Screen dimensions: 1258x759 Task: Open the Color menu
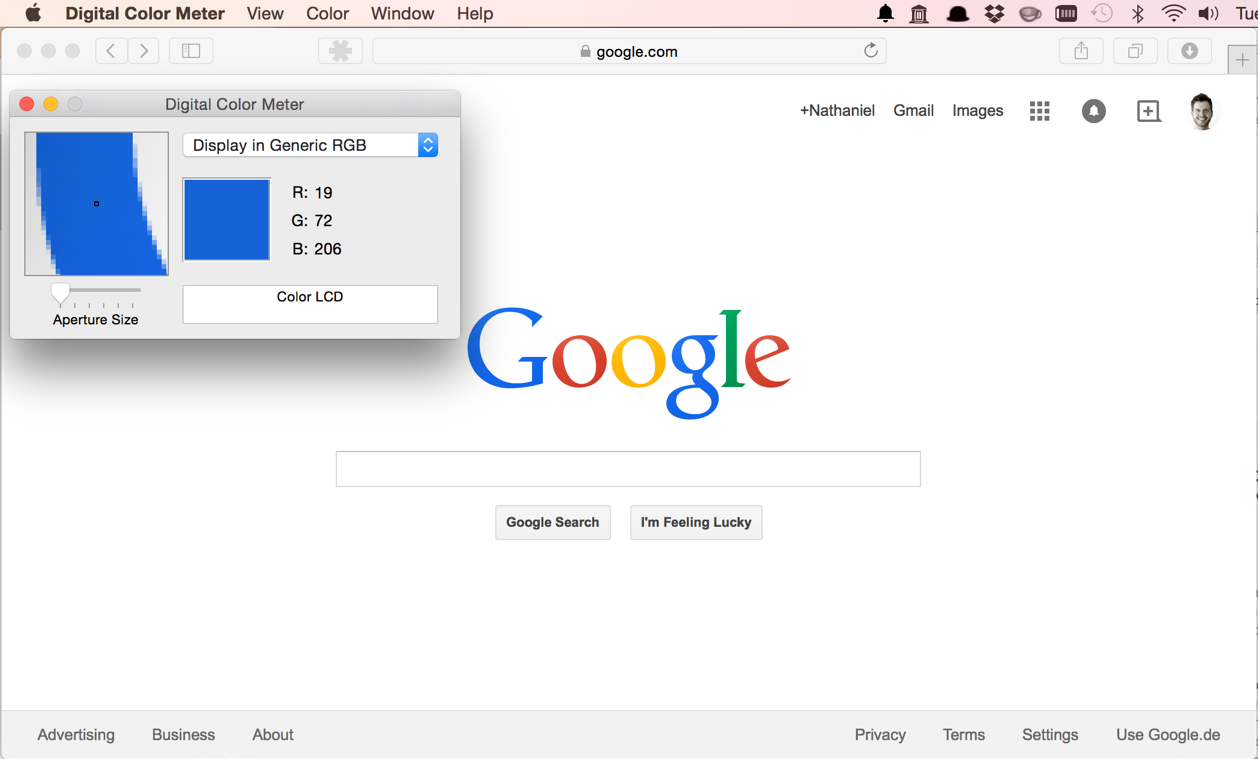pos(327,14)
